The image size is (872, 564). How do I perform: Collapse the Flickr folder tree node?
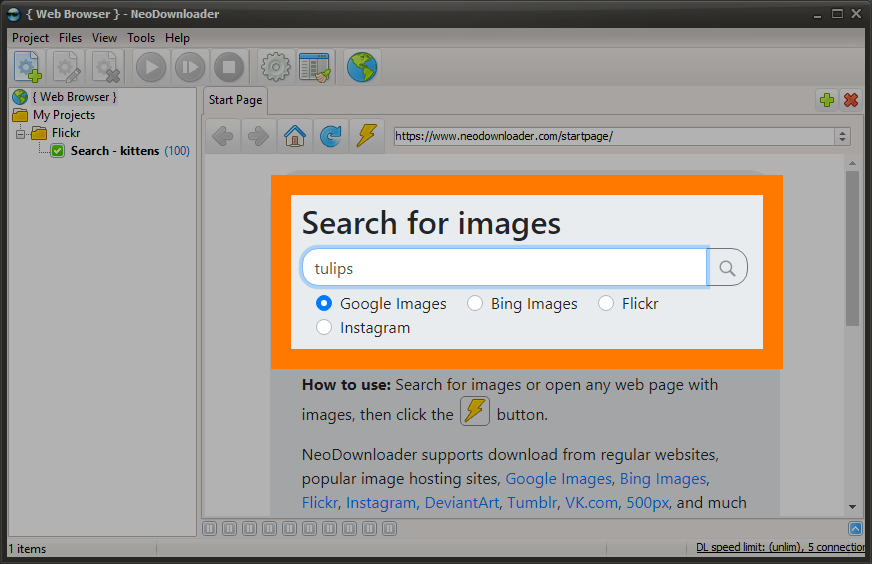21,133
